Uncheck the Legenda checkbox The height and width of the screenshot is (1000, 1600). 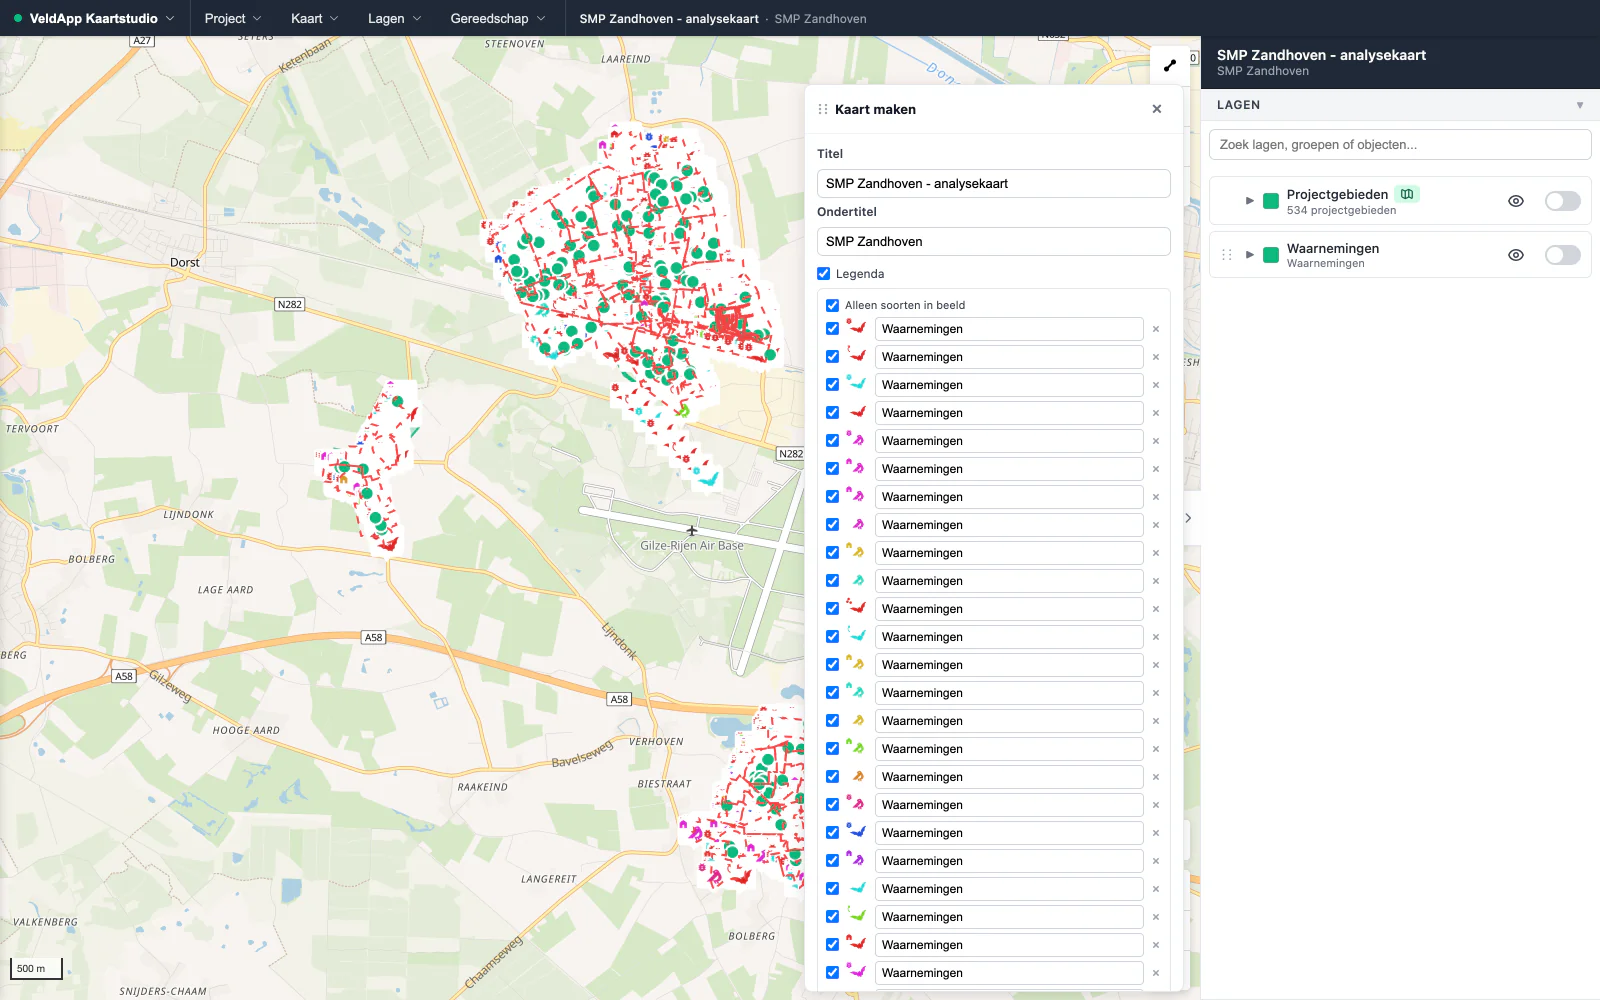click(x=824, y=274)
